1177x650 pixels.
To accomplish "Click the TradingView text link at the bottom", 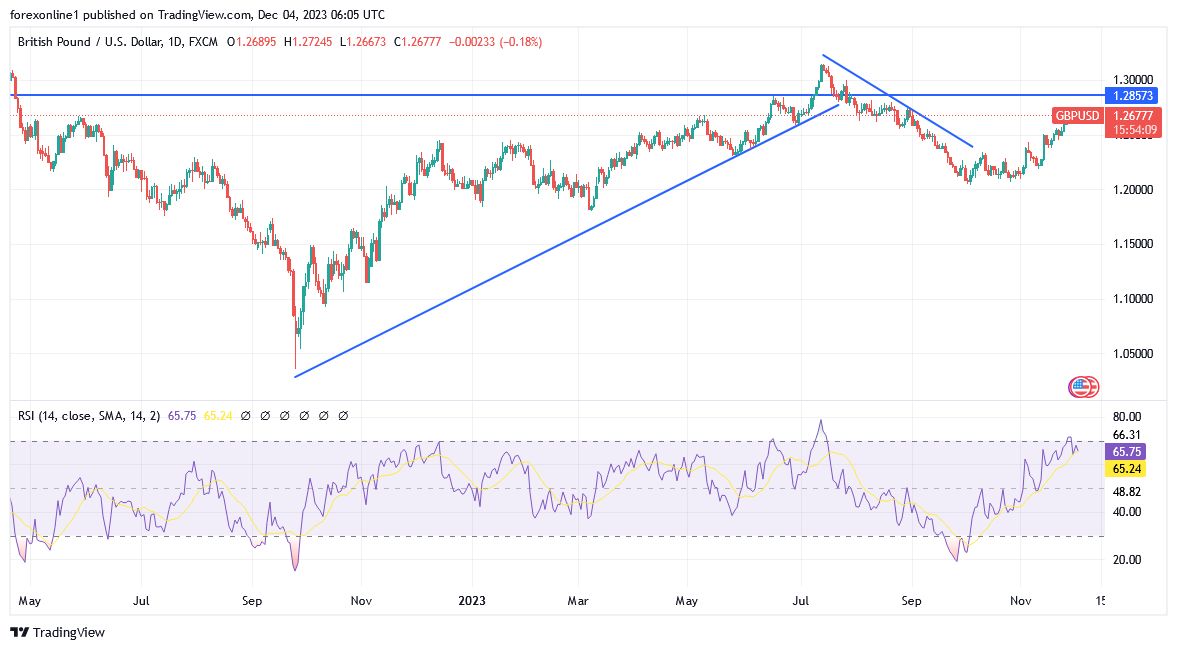I will click(70, 632).
